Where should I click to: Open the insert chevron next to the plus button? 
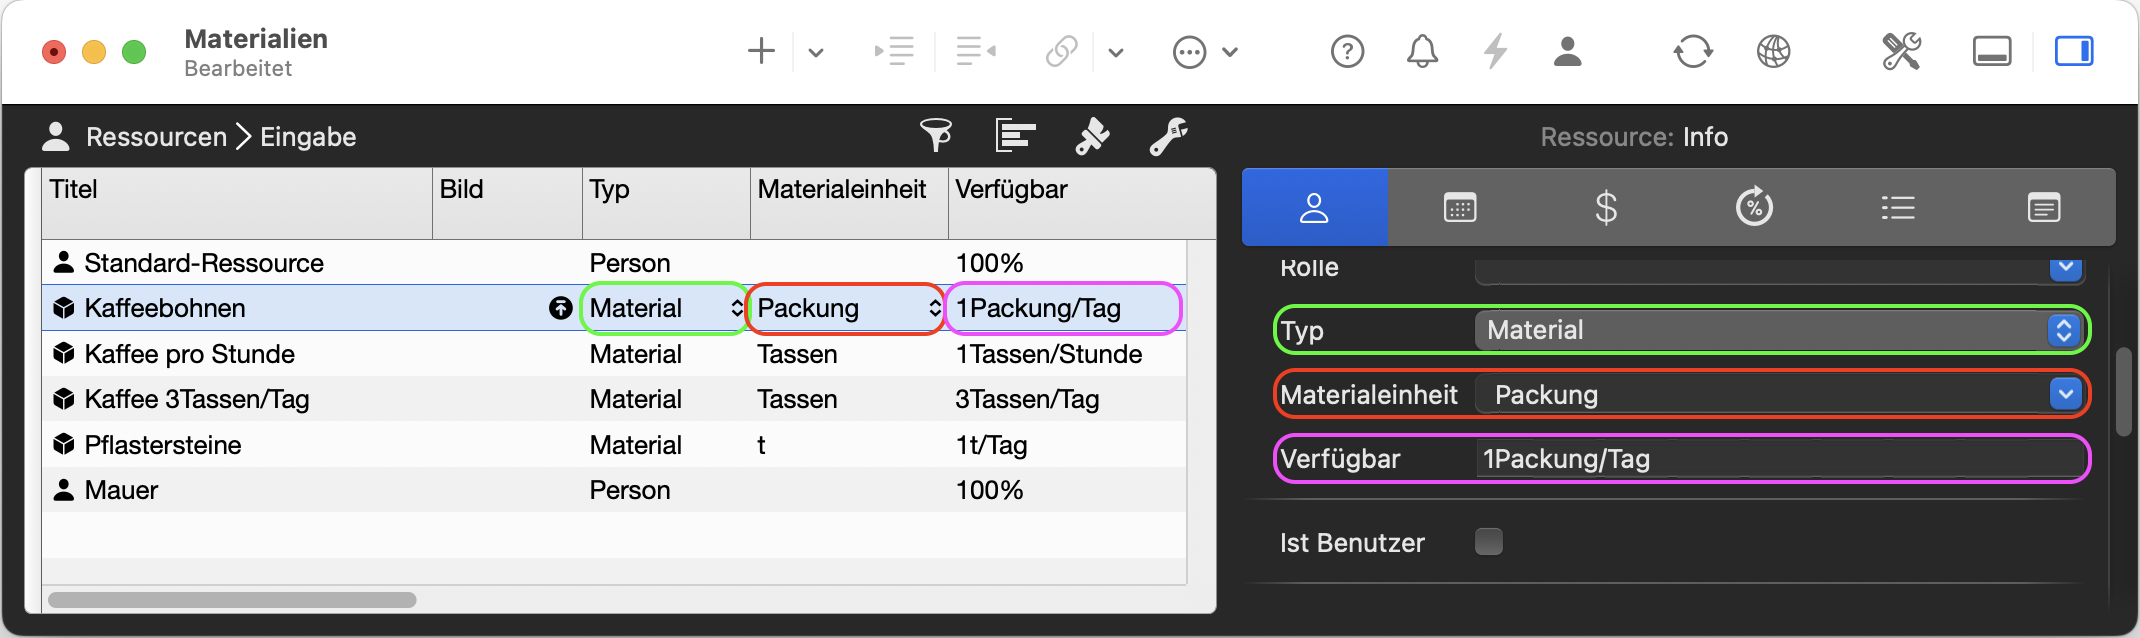point(816,51)
